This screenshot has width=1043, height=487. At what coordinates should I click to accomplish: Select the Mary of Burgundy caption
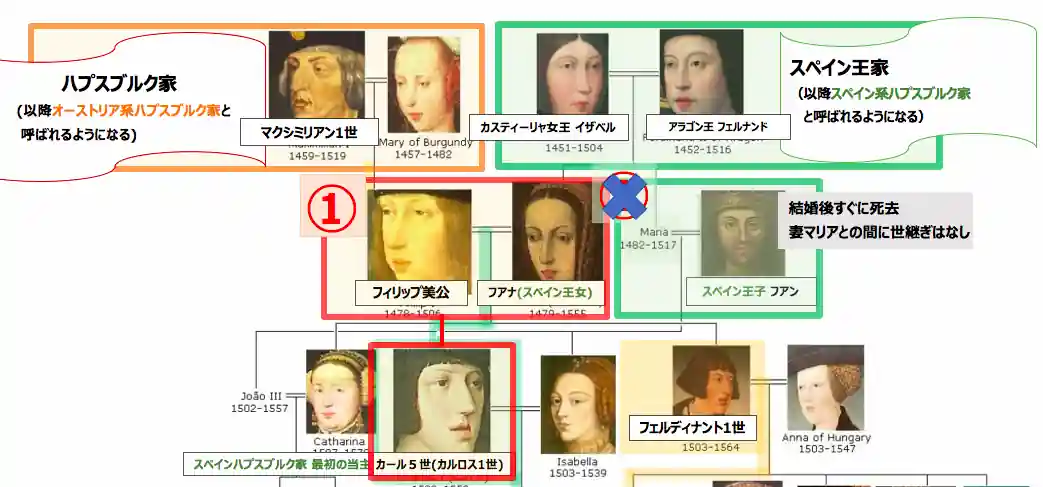(x=426, y=142)
